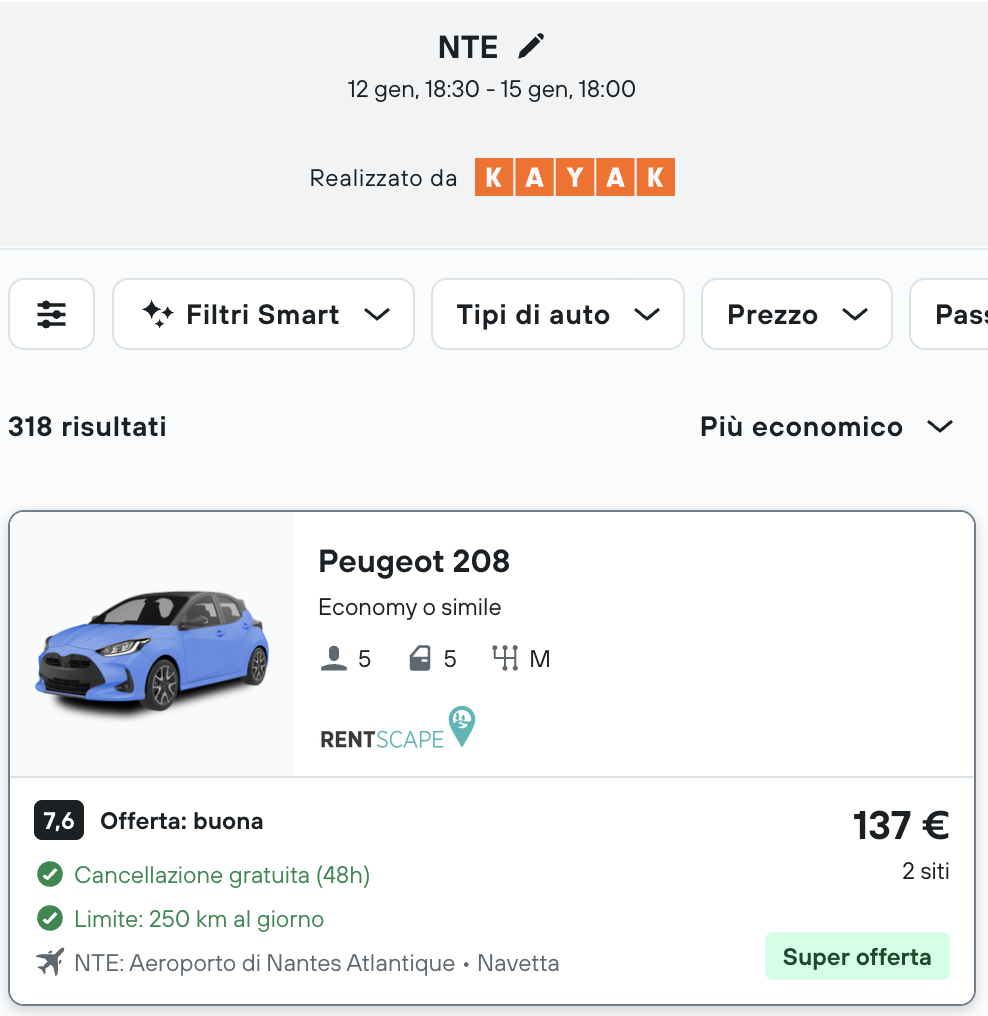988x1016 pixels.
Task: Click the KAYAK logo
Action: [574, 177]
